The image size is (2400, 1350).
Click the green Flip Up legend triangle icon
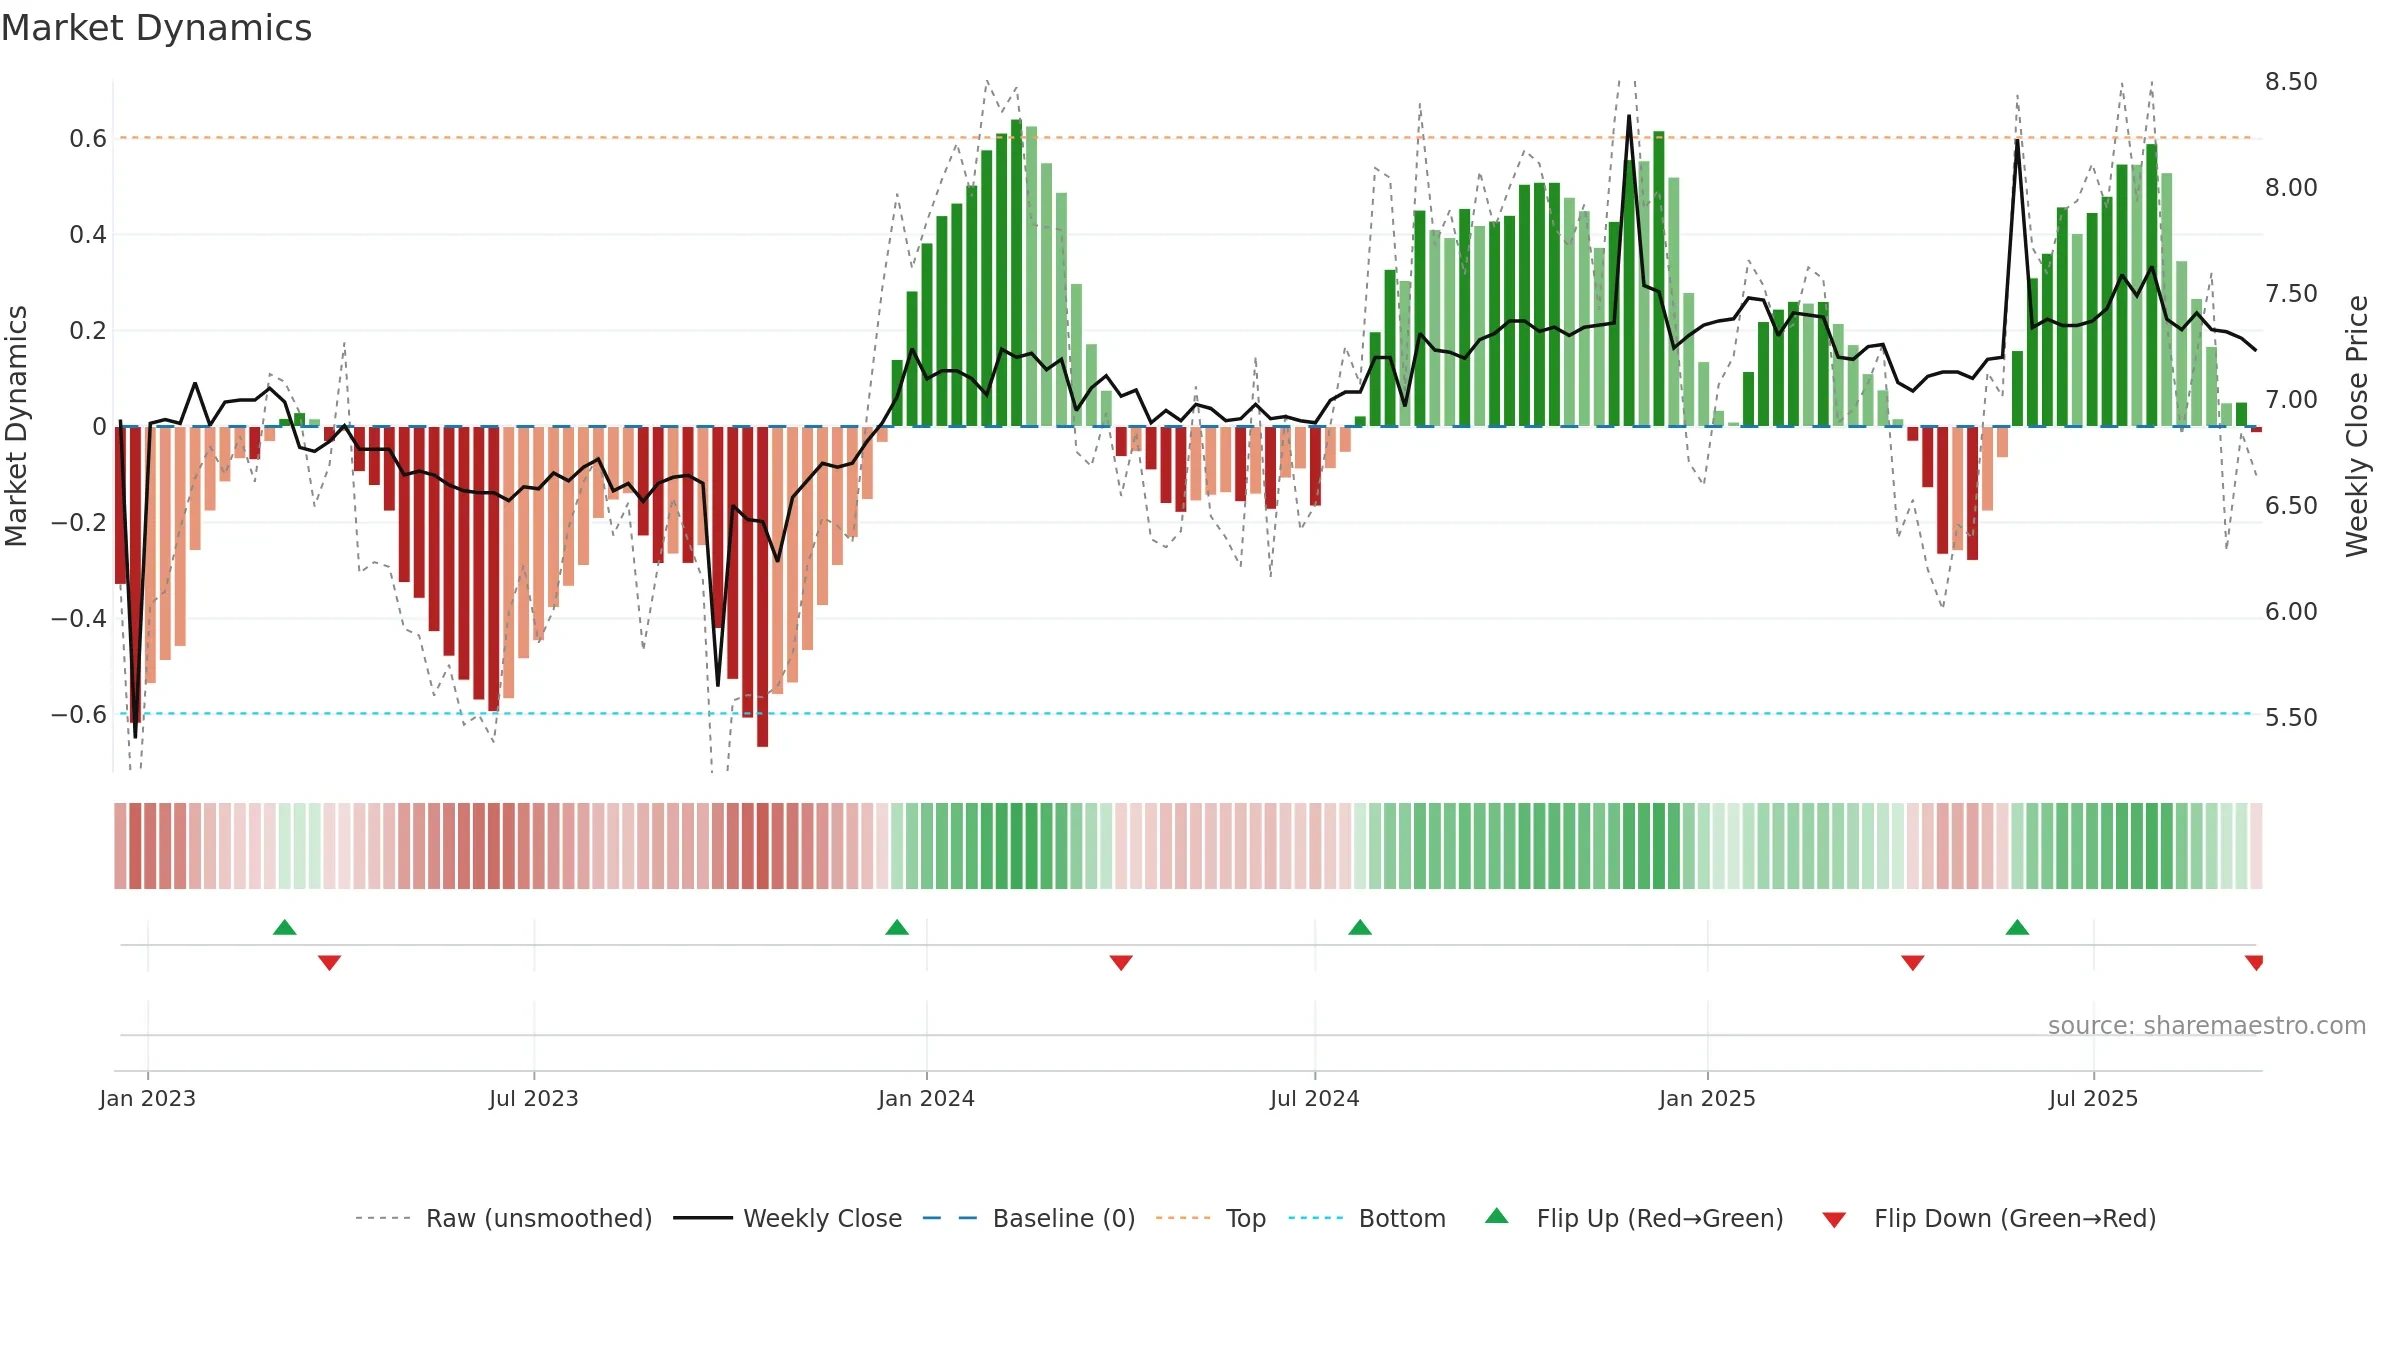[x=1497, y=1216]
